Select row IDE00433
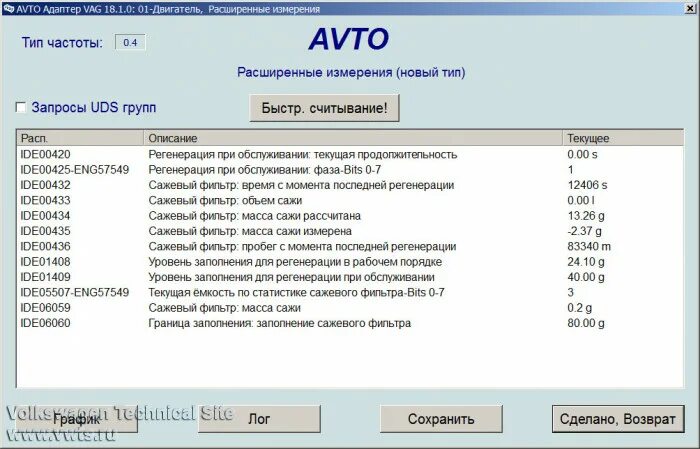Screen dimensions: 700x449 pos(350,200)
